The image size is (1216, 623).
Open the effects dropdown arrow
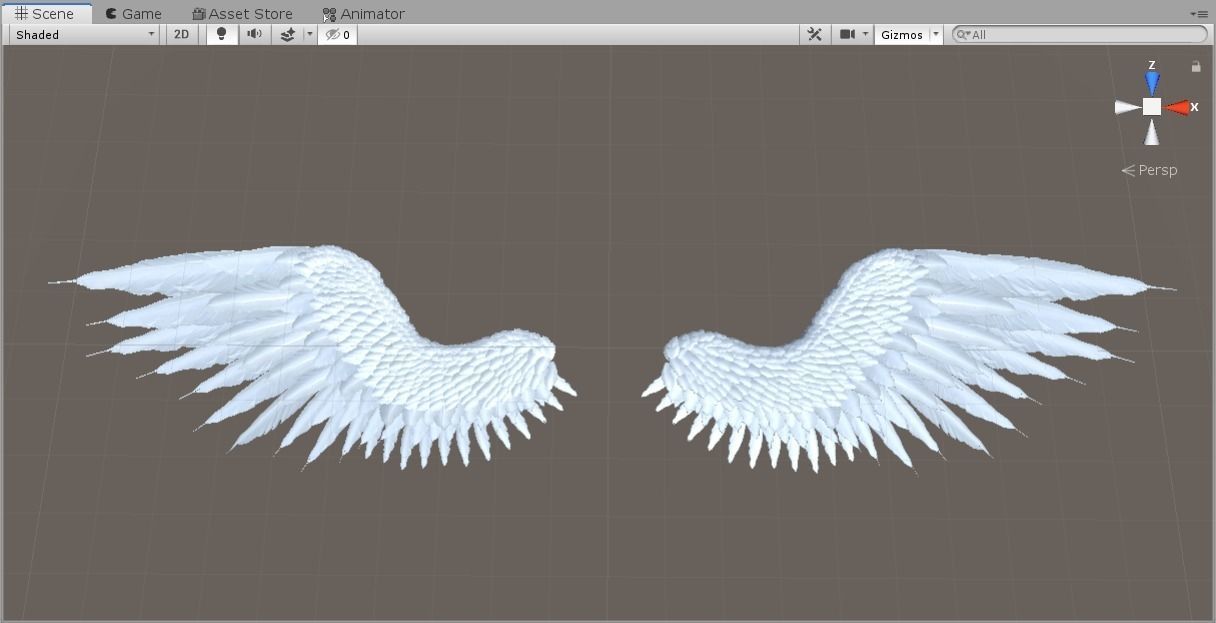pos(309,34)
